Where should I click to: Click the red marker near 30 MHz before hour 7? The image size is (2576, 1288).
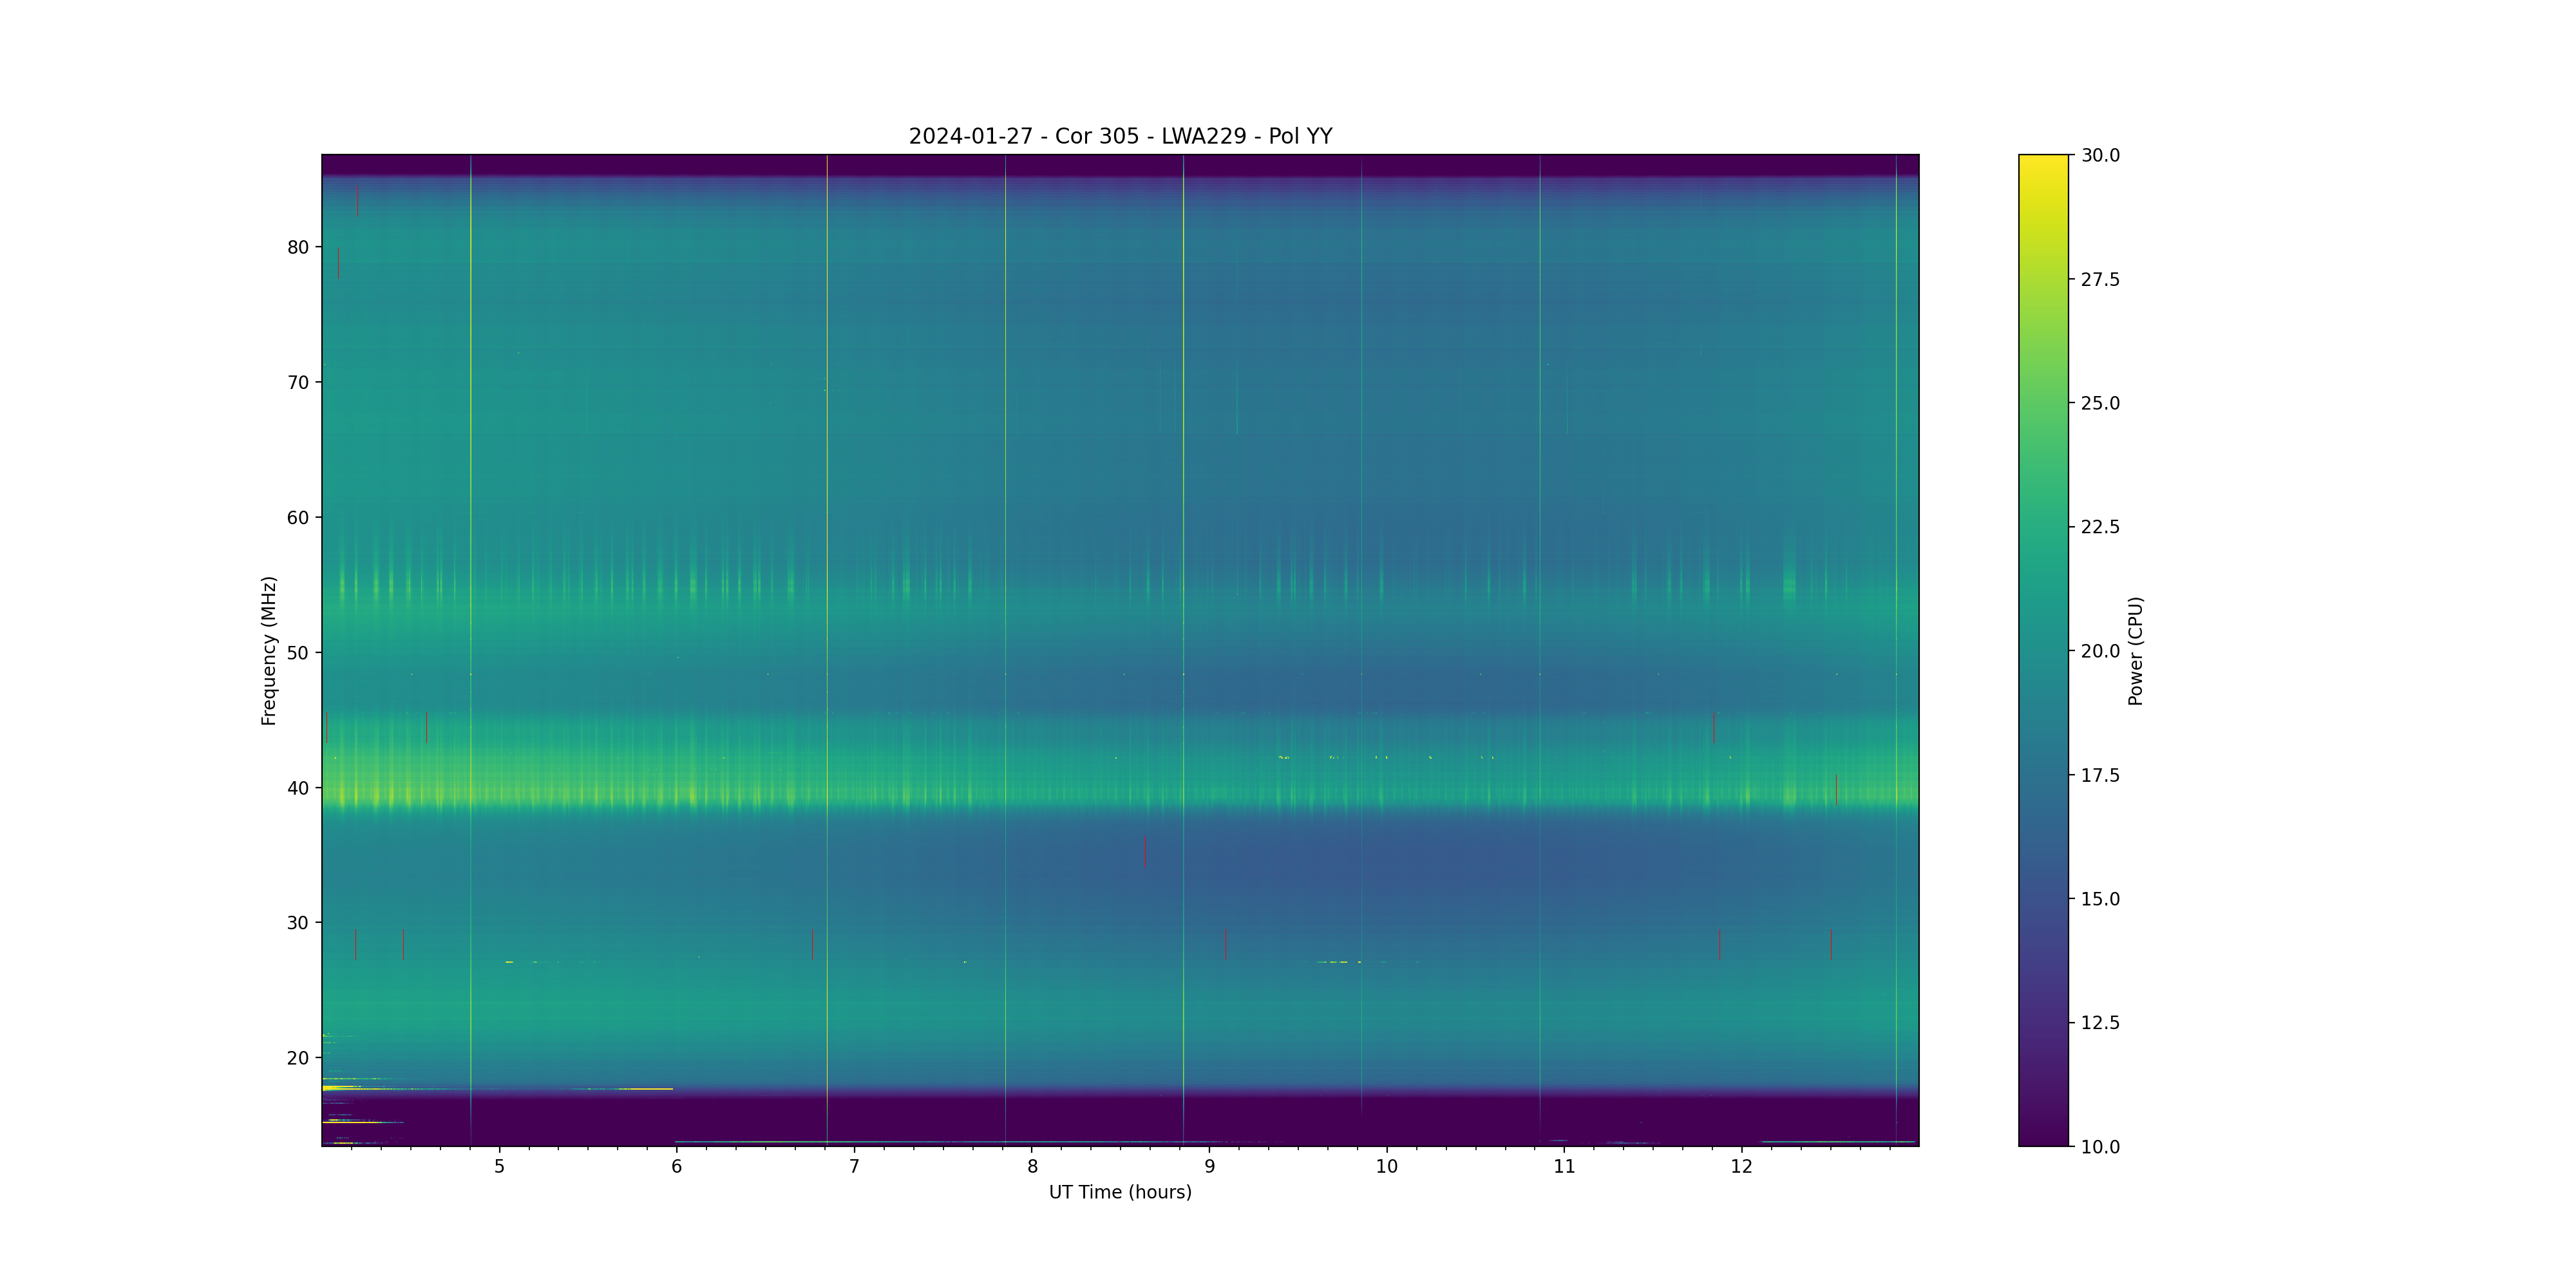812,944
